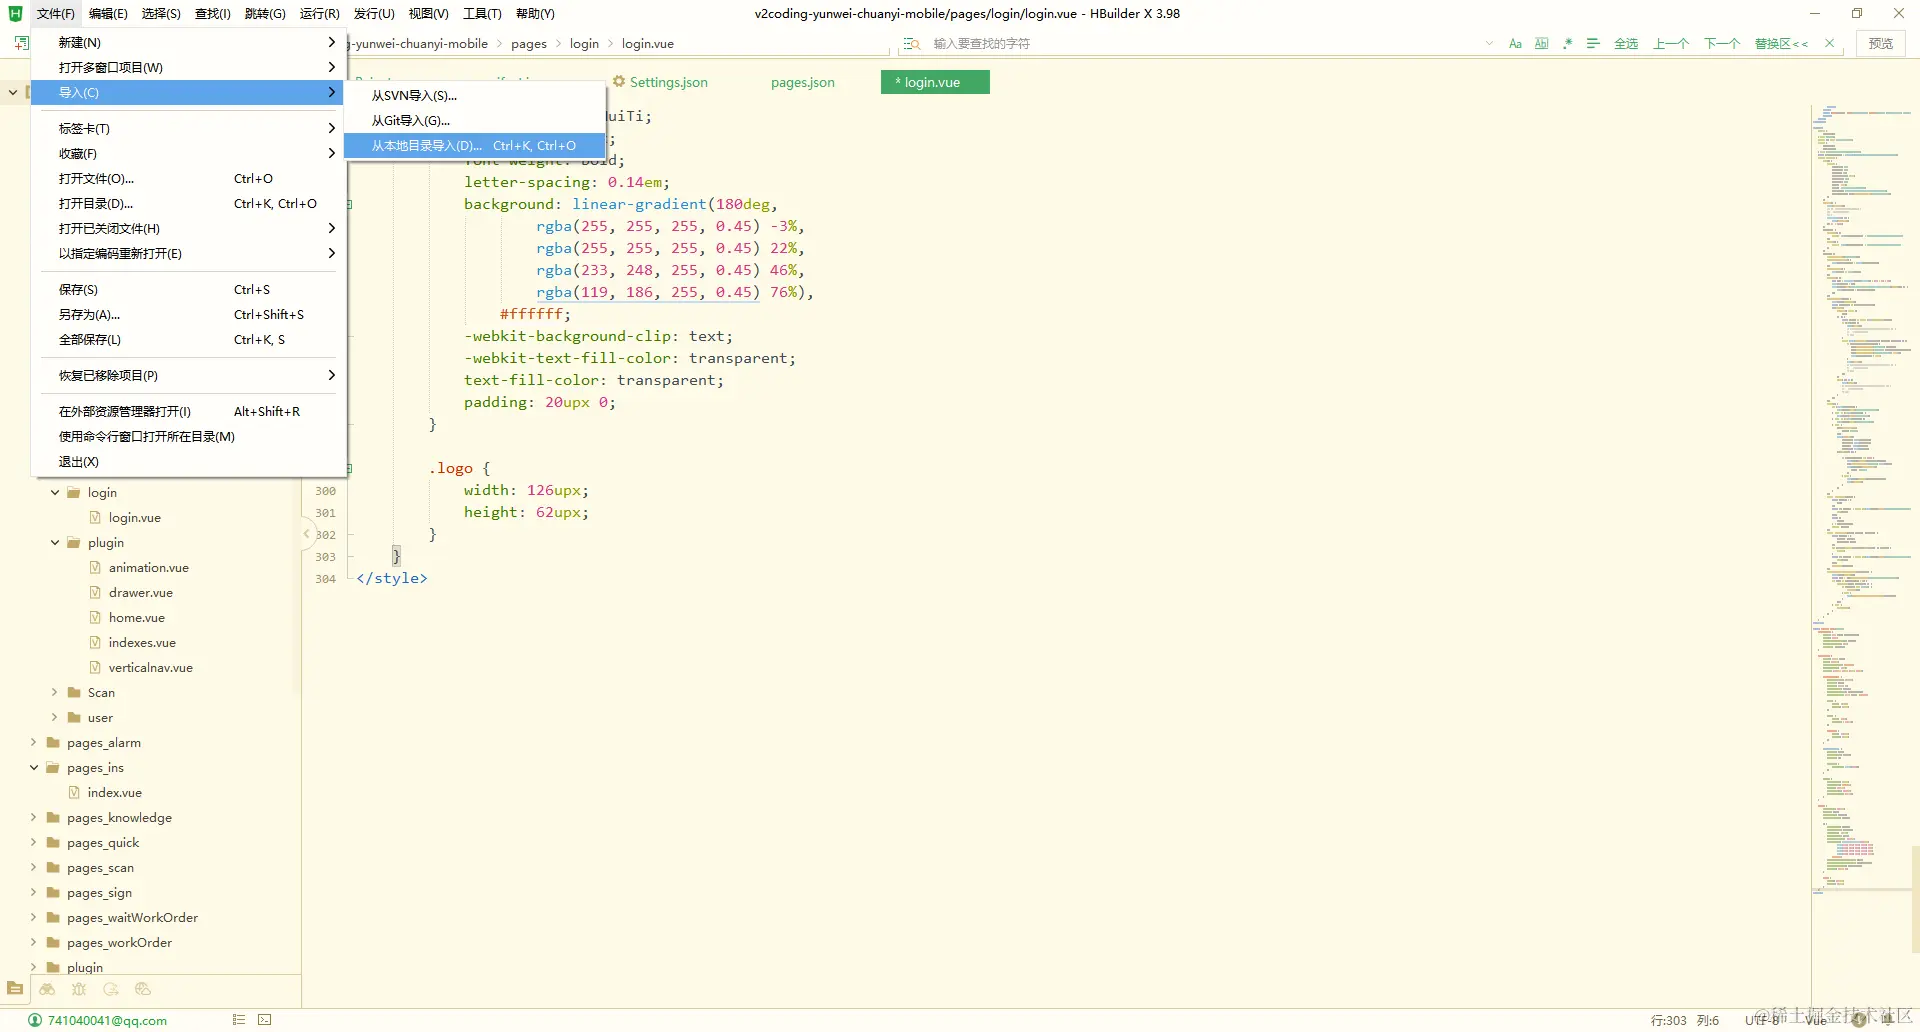Click the sidebar collapse handle
Image resolution: width=1920 pixels, height=1032 pixels.
(306, 534)
